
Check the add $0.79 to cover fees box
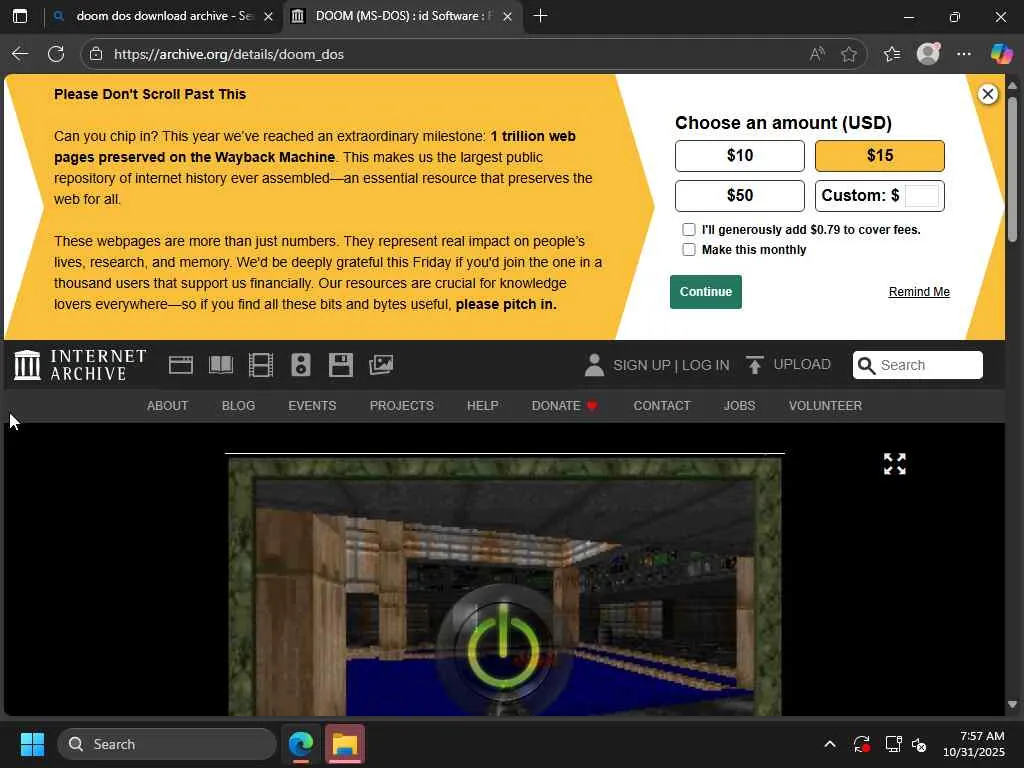click(688, 229)
